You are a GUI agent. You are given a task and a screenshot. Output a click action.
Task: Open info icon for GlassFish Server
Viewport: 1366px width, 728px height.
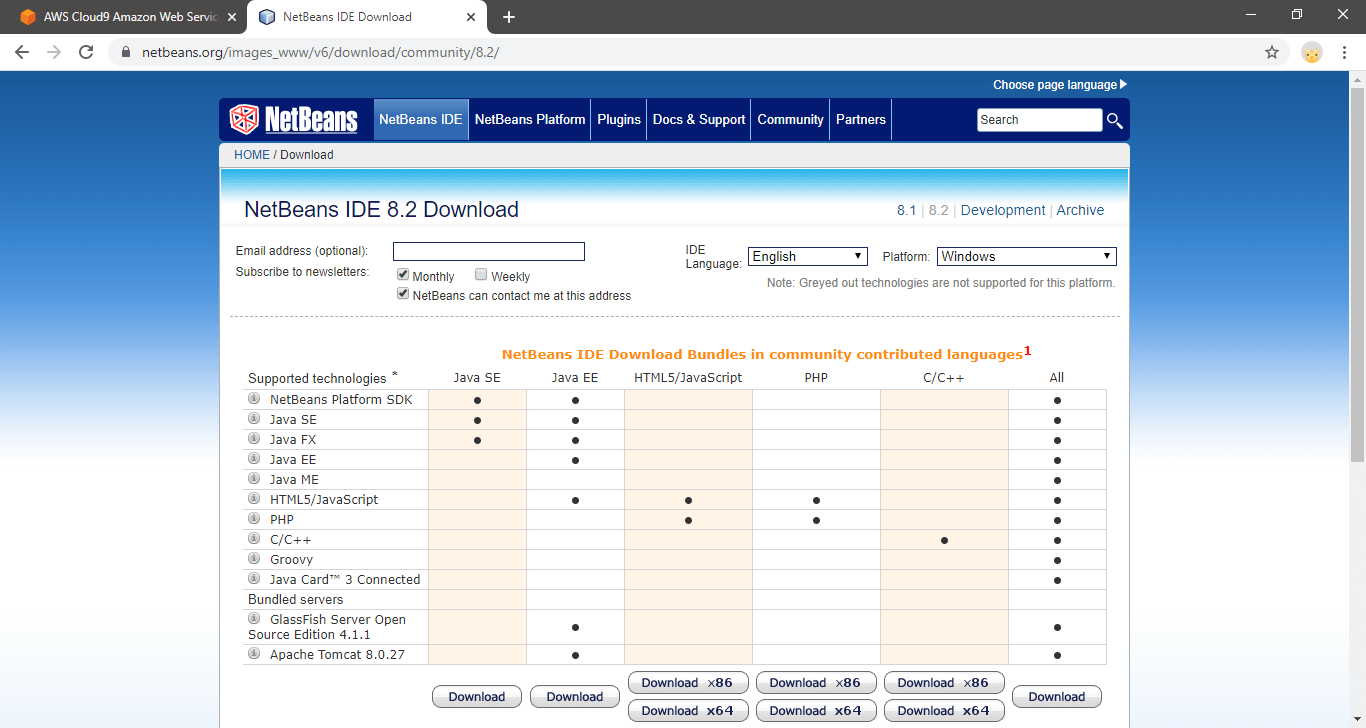point(254,619)
